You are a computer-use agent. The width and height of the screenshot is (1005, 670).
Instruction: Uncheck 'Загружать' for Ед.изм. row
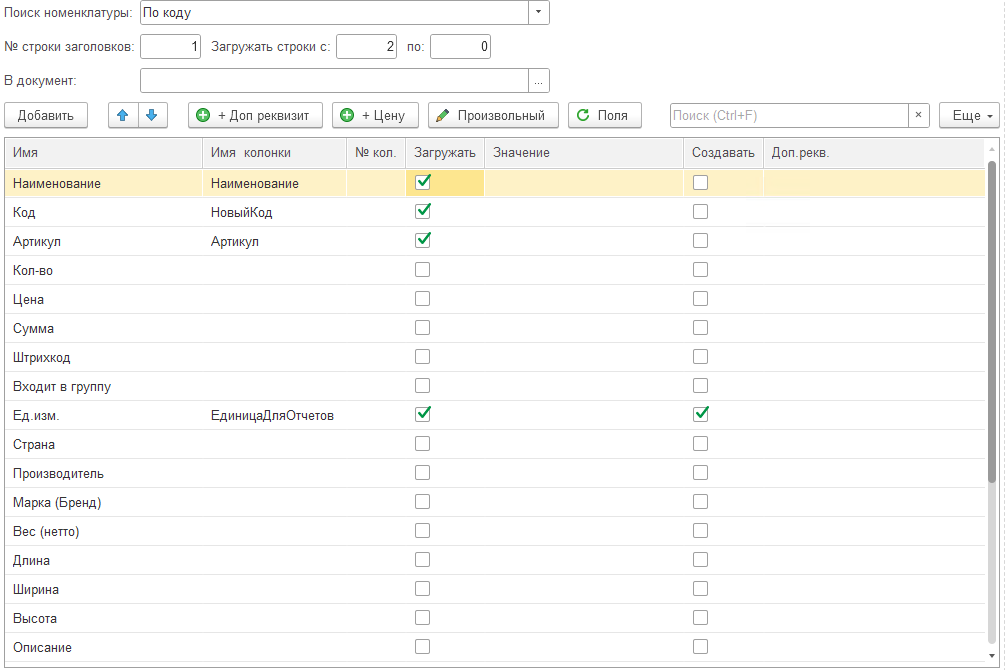click(x=422, y=414)
